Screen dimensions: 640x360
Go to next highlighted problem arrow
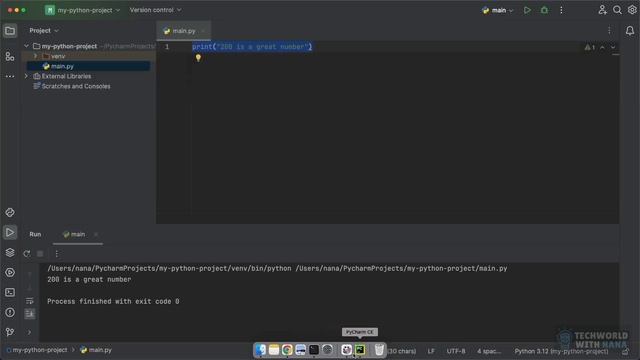coord(613,47)
